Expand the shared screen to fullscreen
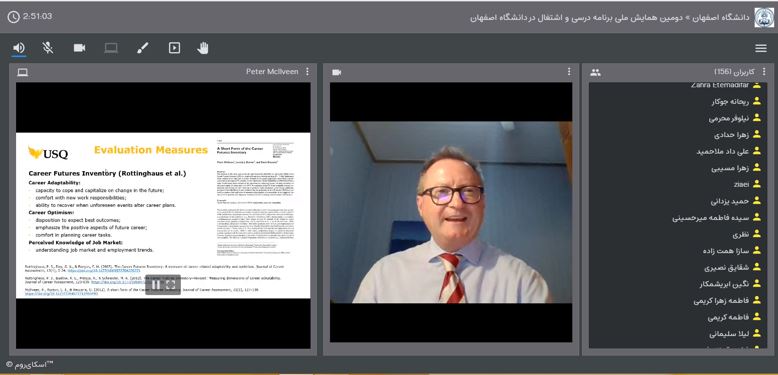Screen dimensions: 778x375 click(171, 285)
